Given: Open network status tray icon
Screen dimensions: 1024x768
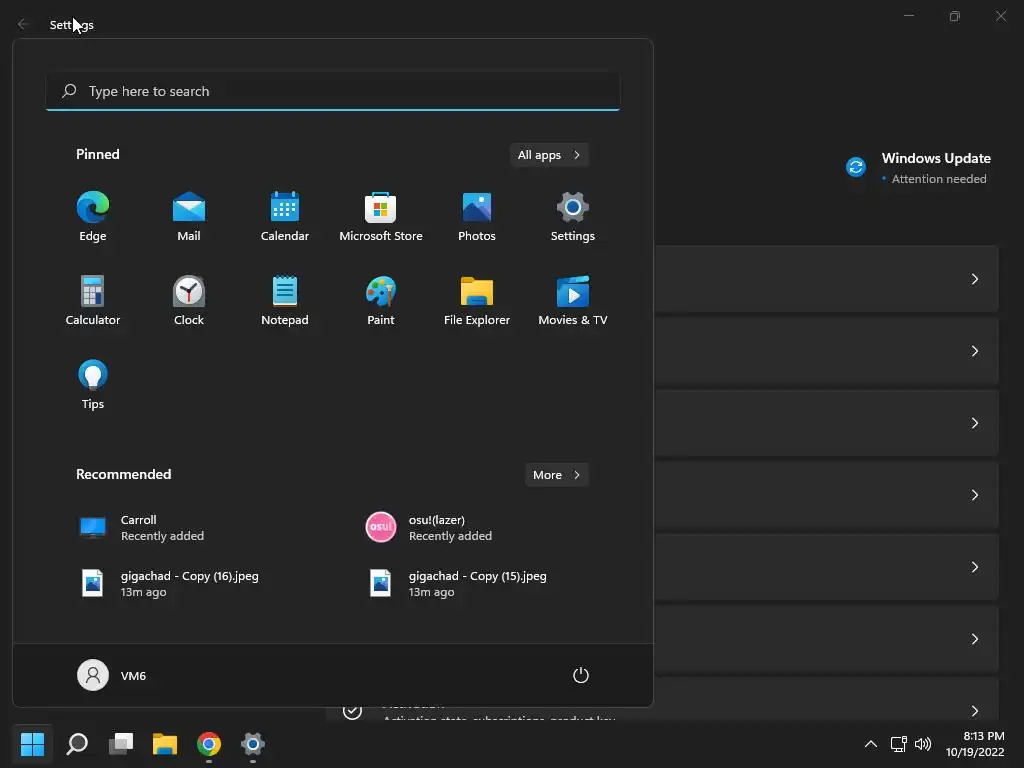Looking at the screenshot, I should click(x=899, y=744).
